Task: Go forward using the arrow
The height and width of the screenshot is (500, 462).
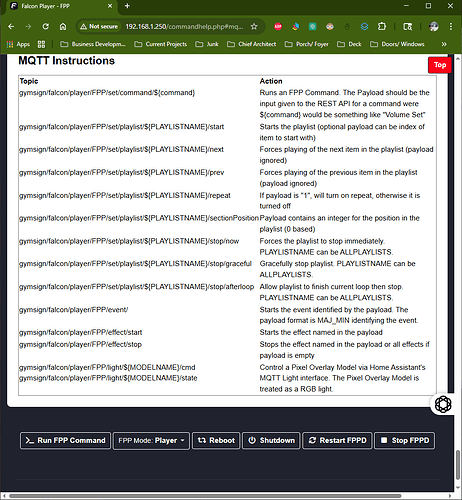Action: coord(28,27)
